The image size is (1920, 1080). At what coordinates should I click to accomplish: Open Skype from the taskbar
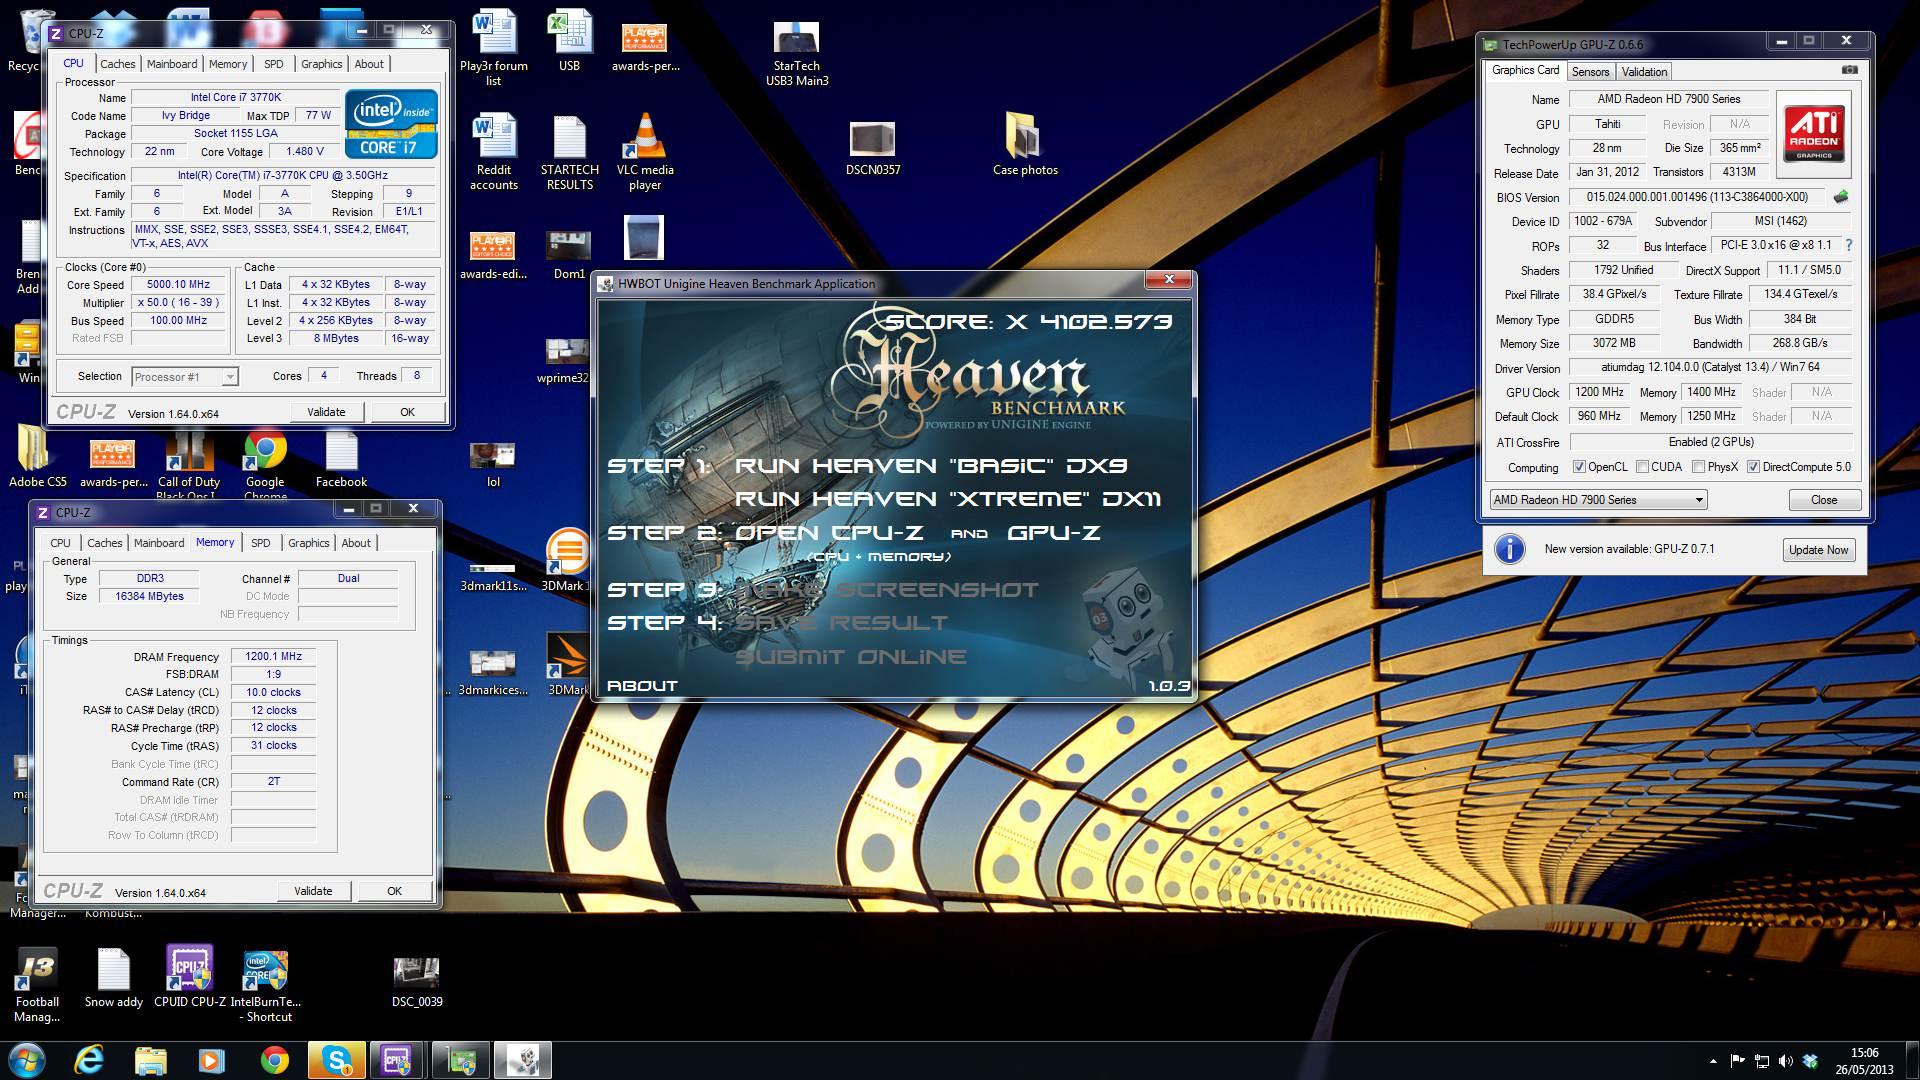click(336, 1060)
